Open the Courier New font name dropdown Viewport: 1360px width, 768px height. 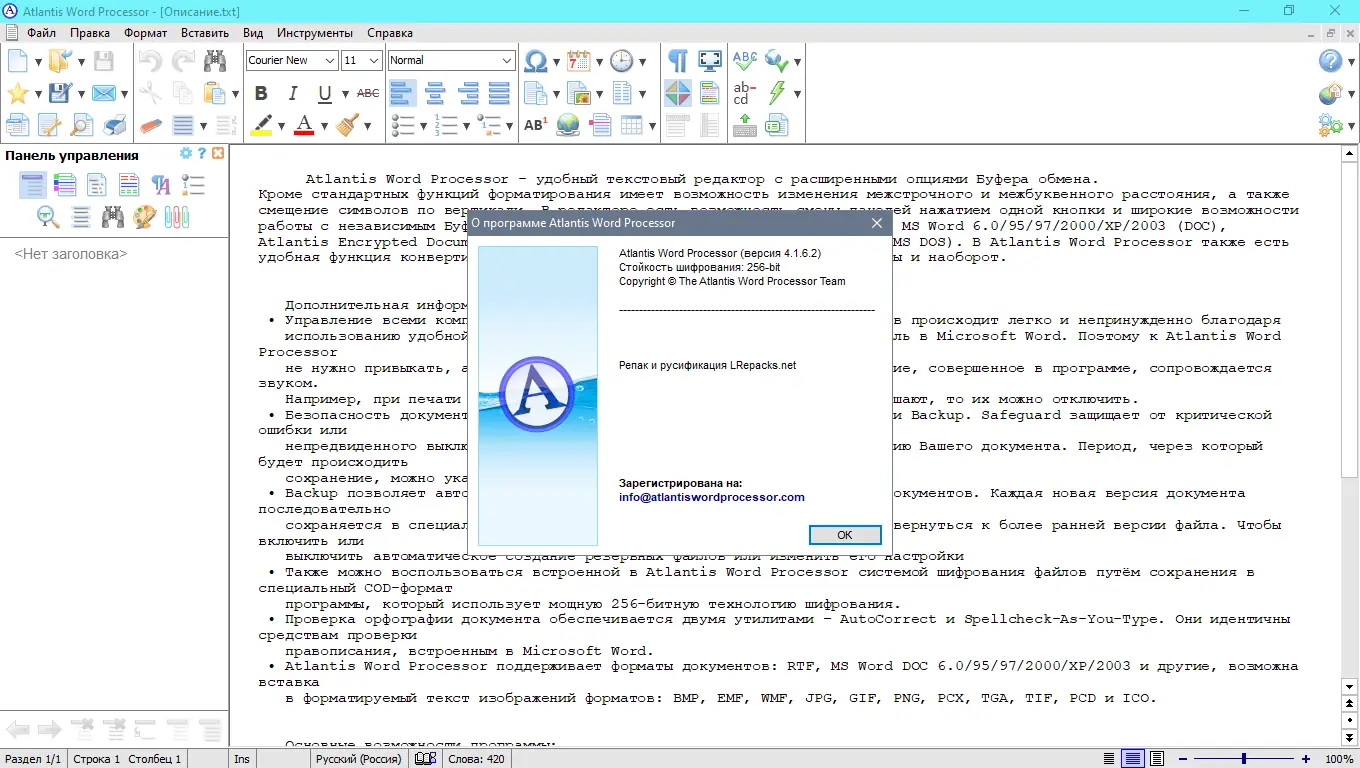[x=329, y=61]
